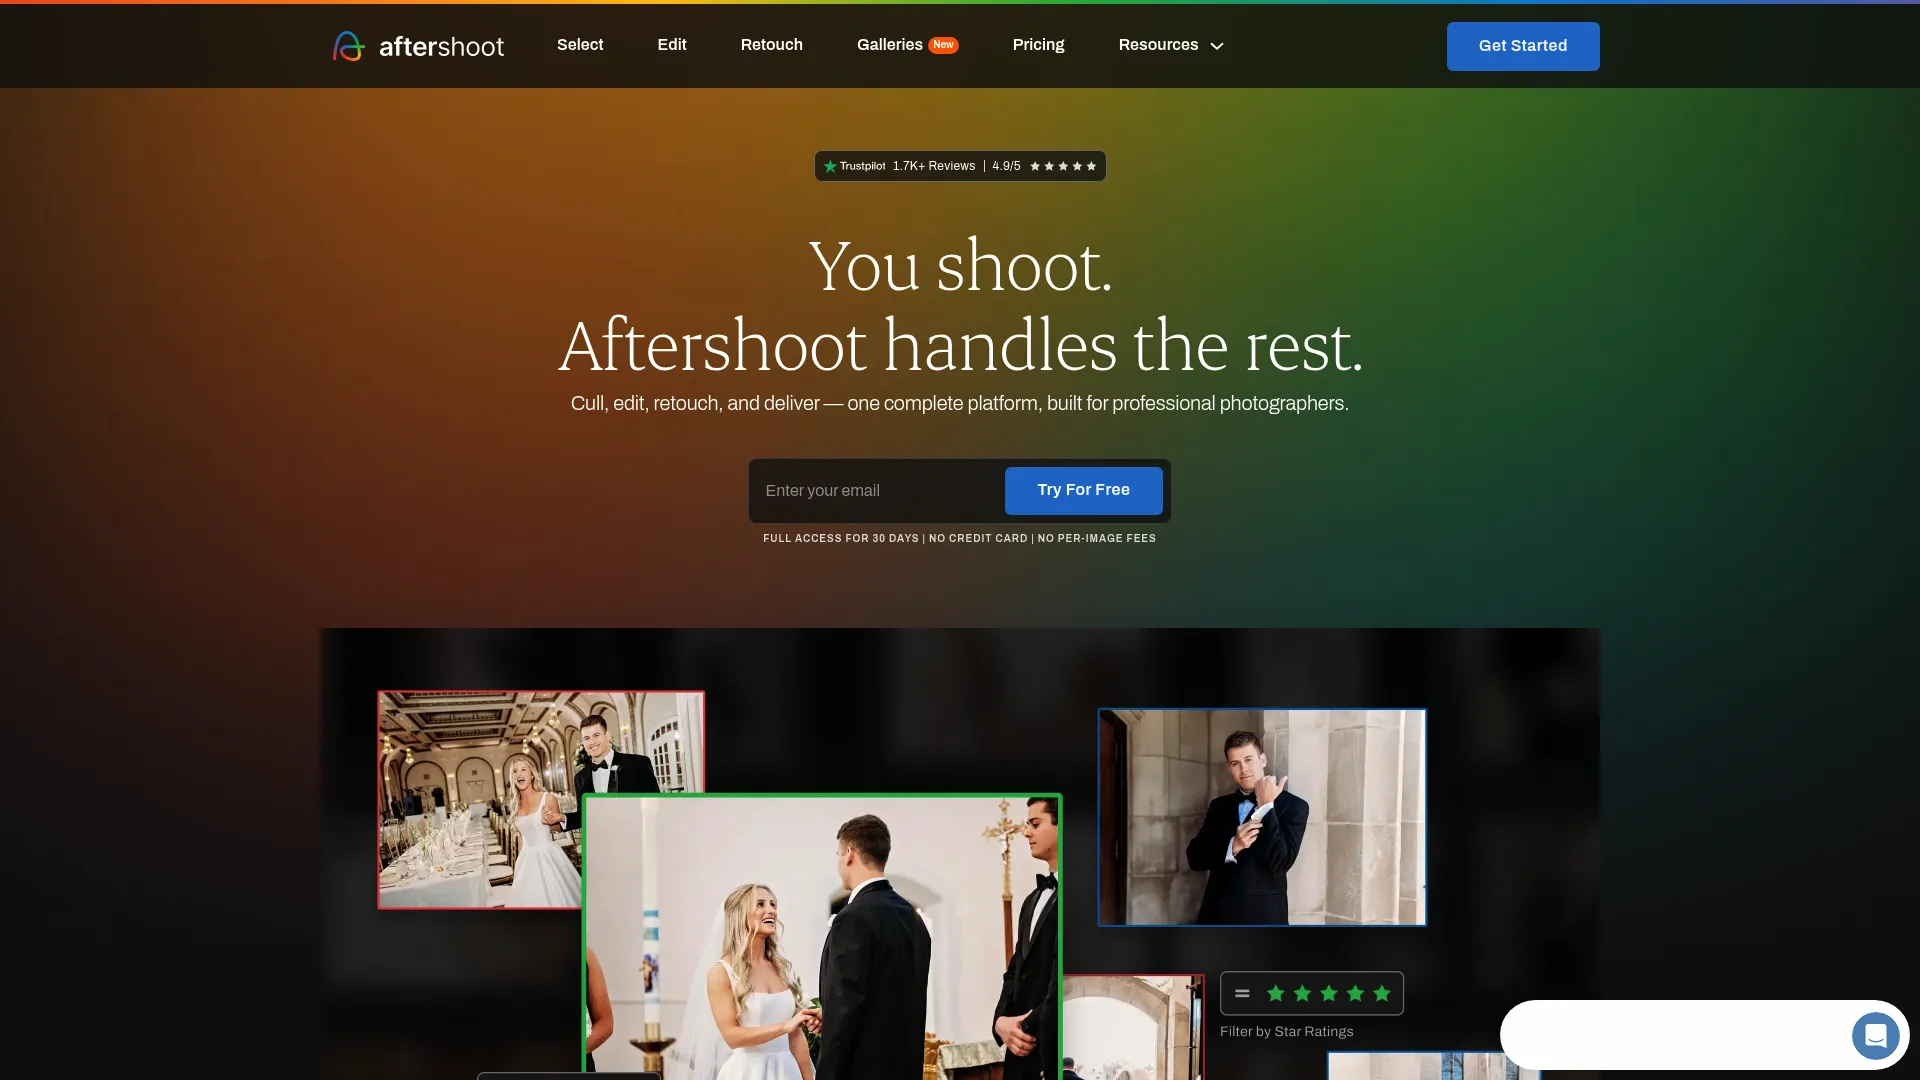Open Galleries in the navigation bar
The width and height of the screenshot is (1920, 1080).
click(889, 45)
